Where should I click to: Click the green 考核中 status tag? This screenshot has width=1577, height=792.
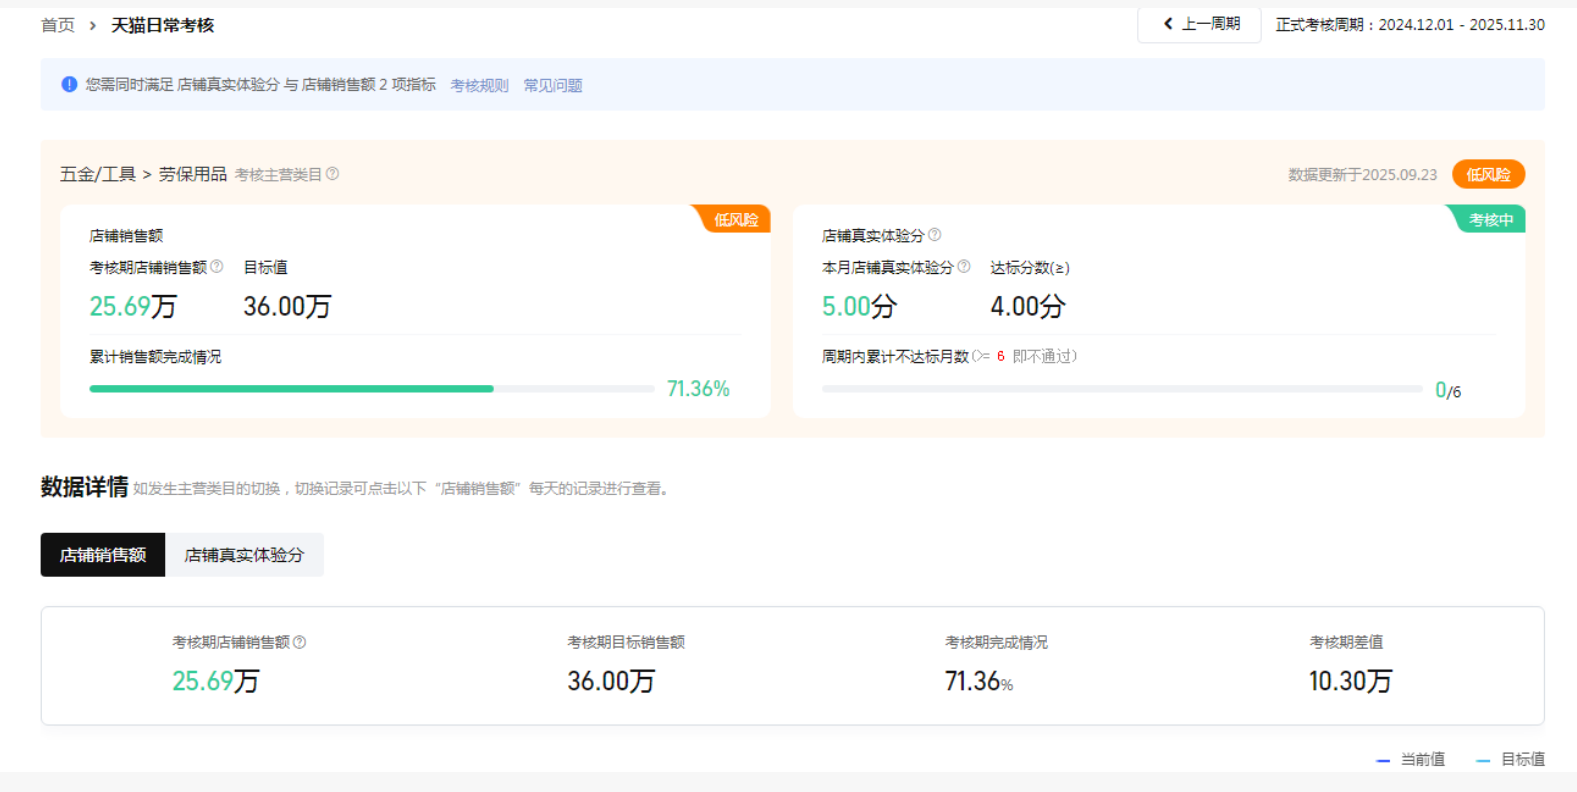click(x=1490, y=220)
